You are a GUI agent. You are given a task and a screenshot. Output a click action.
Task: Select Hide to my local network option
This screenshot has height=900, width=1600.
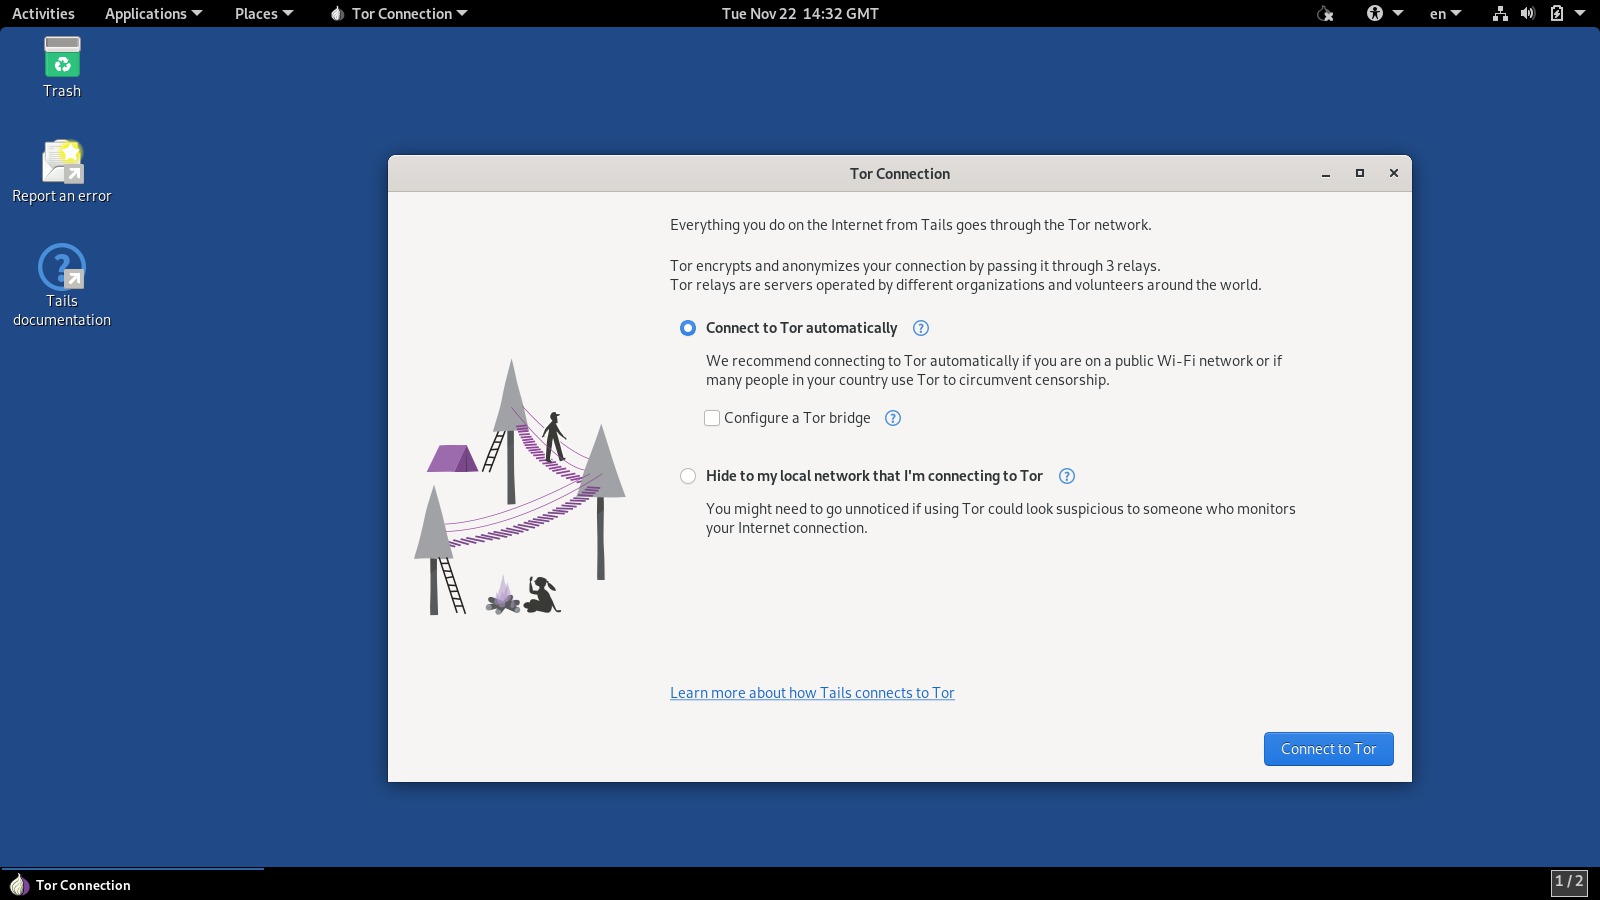(688, 476)
